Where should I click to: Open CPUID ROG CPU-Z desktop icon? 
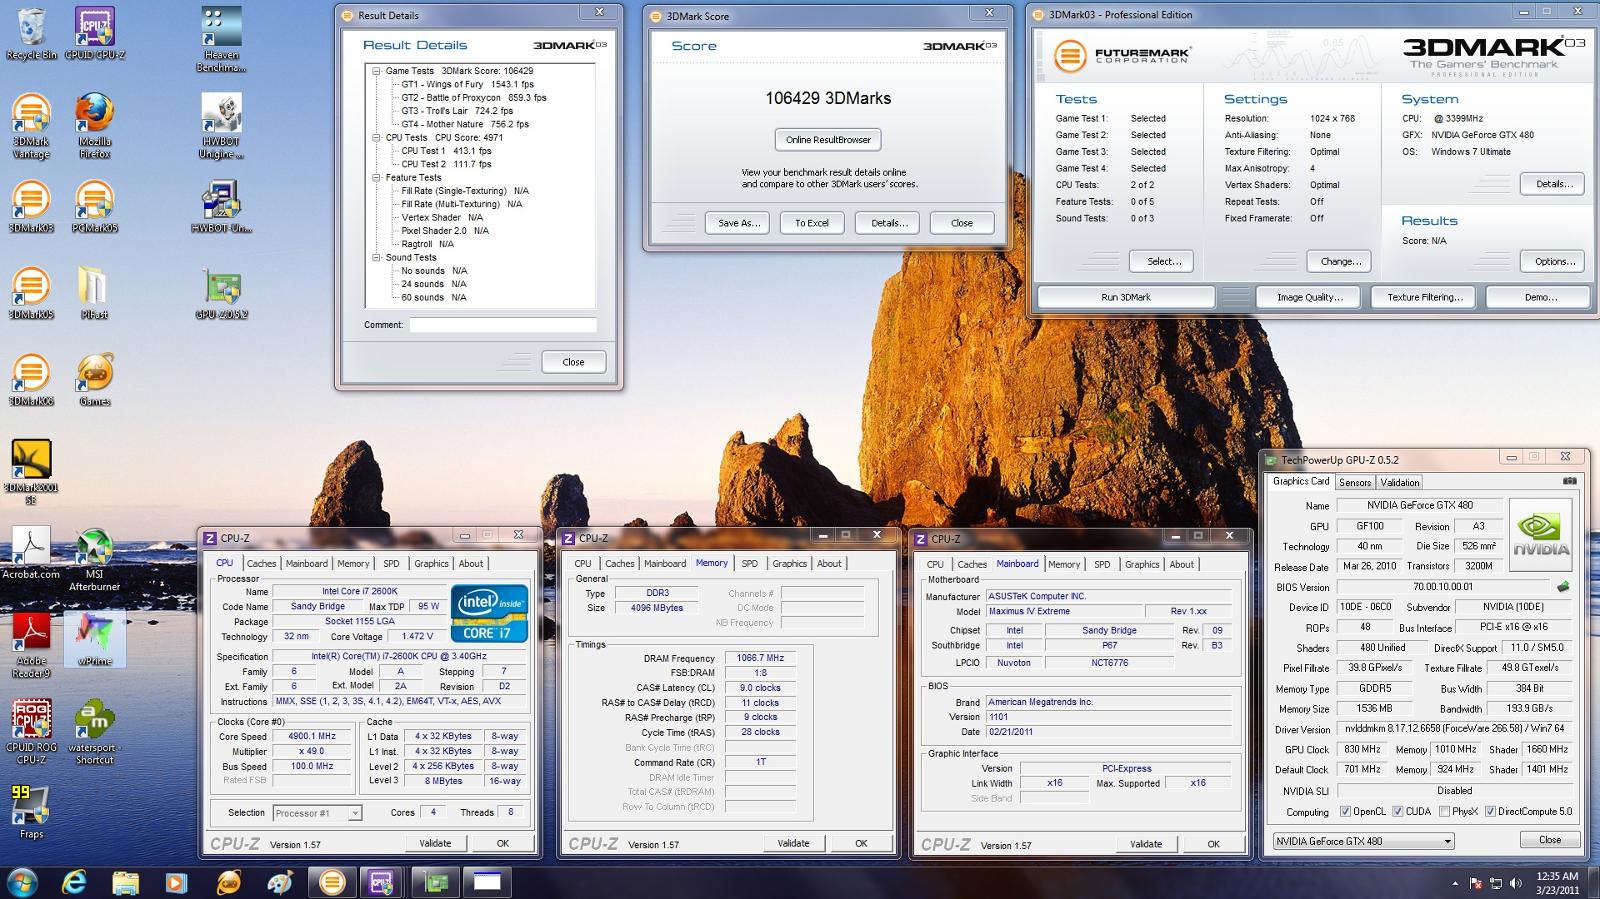click(31, 732)
